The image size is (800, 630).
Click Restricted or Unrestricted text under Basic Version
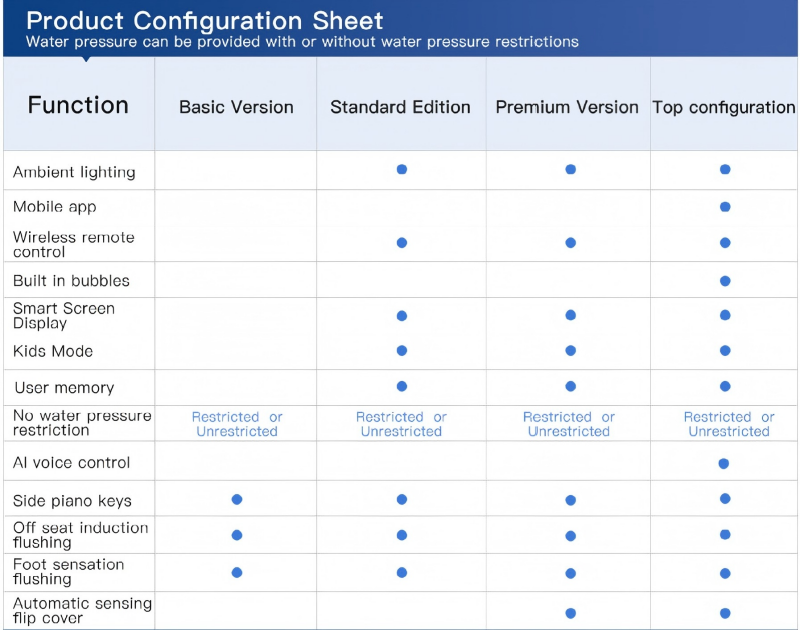click(237, 424)
